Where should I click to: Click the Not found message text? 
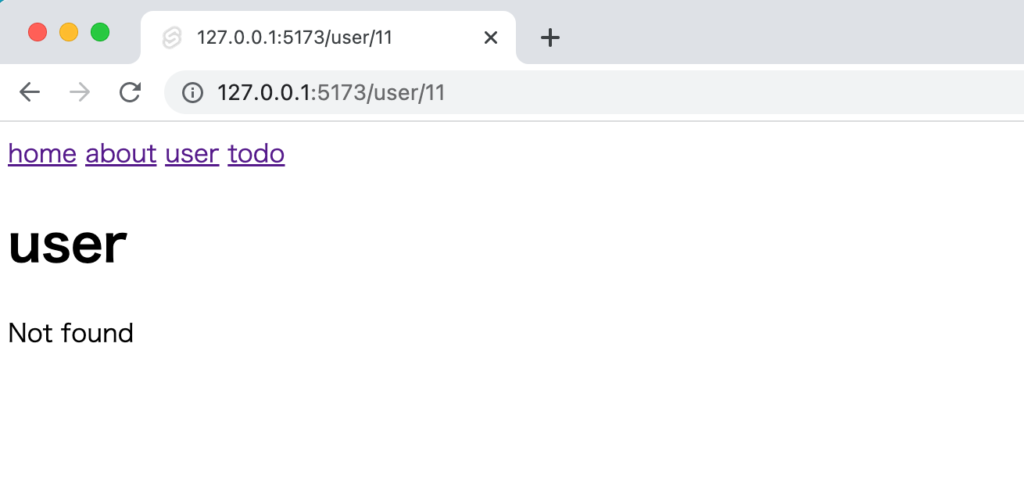[71, 333]
